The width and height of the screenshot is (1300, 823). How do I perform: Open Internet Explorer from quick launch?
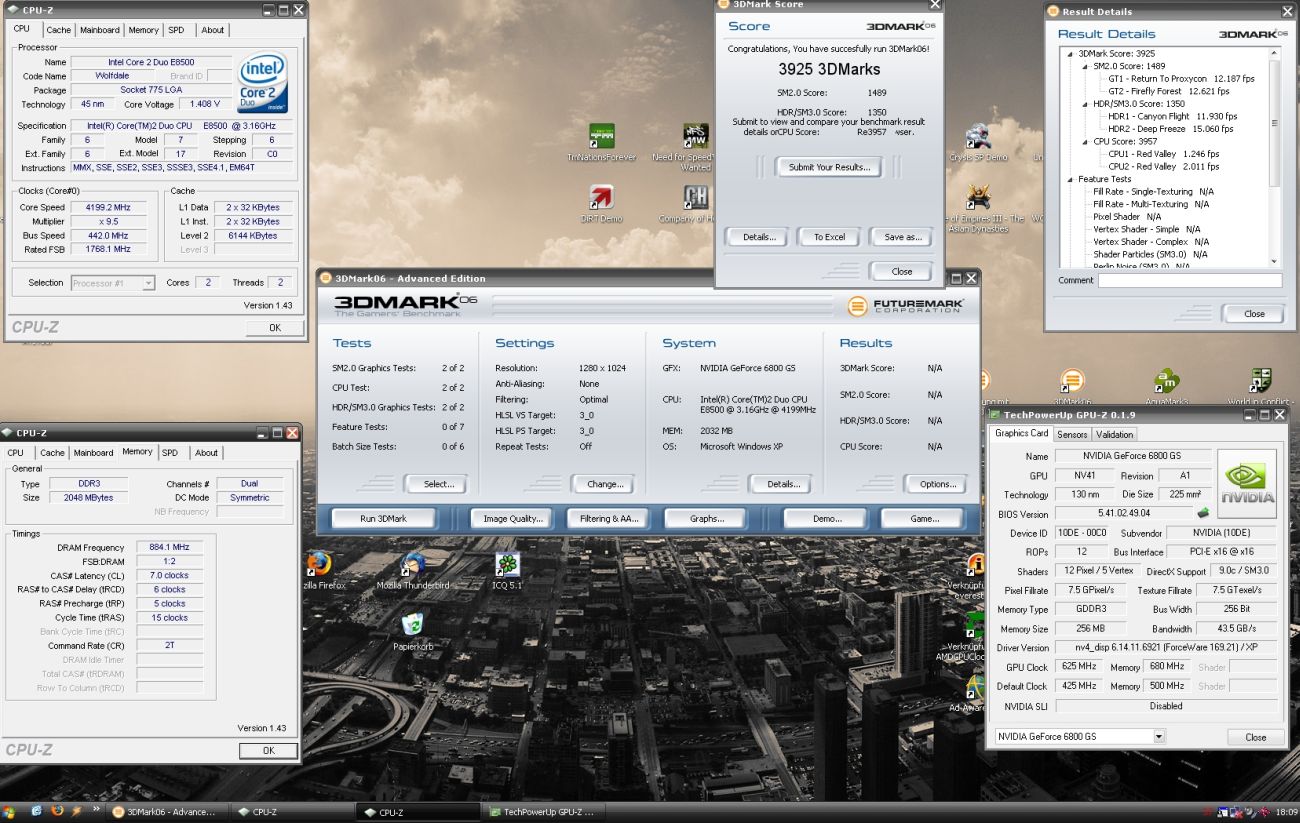point(37,812)
